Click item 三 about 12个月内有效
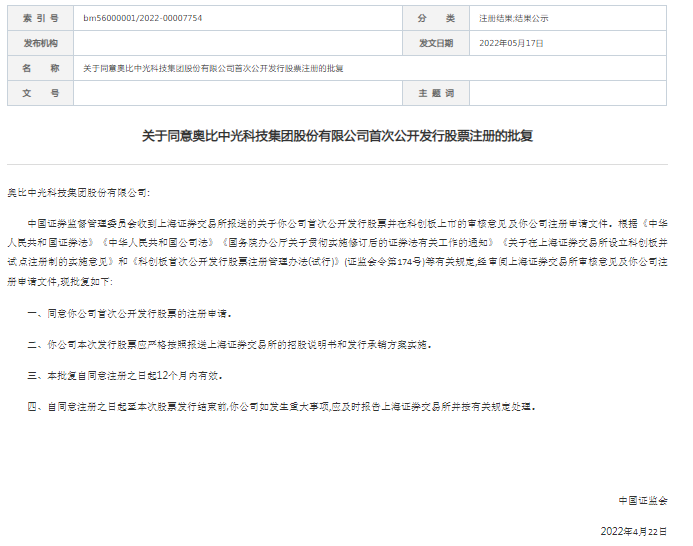693x546 pixels. (125, 376)
